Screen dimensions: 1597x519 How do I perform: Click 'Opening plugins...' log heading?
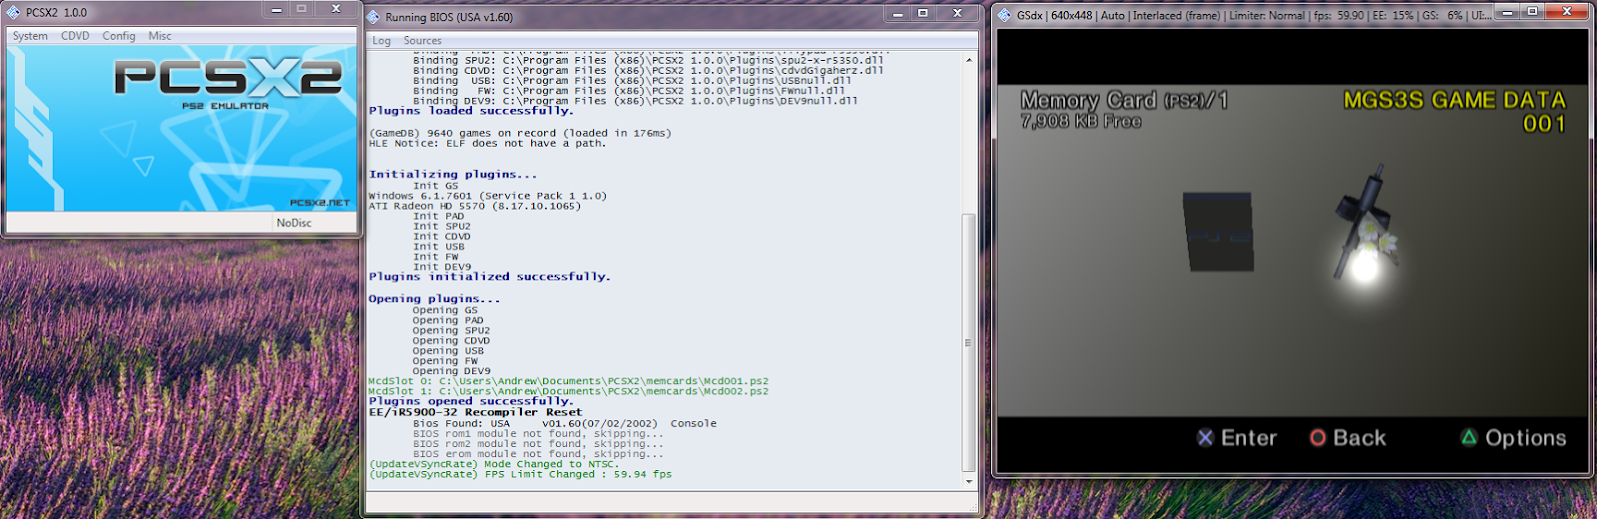pyautogui.click(x=434, y=299)
